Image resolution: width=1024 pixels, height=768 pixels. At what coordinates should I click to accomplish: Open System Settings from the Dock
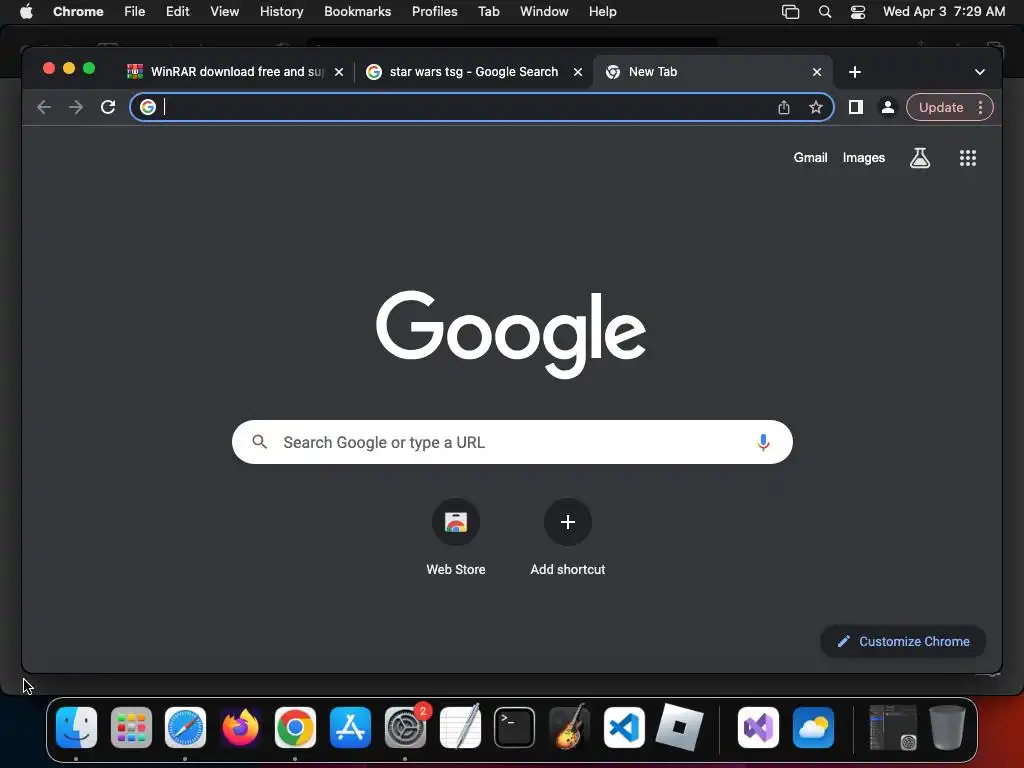tap(405, 728)
